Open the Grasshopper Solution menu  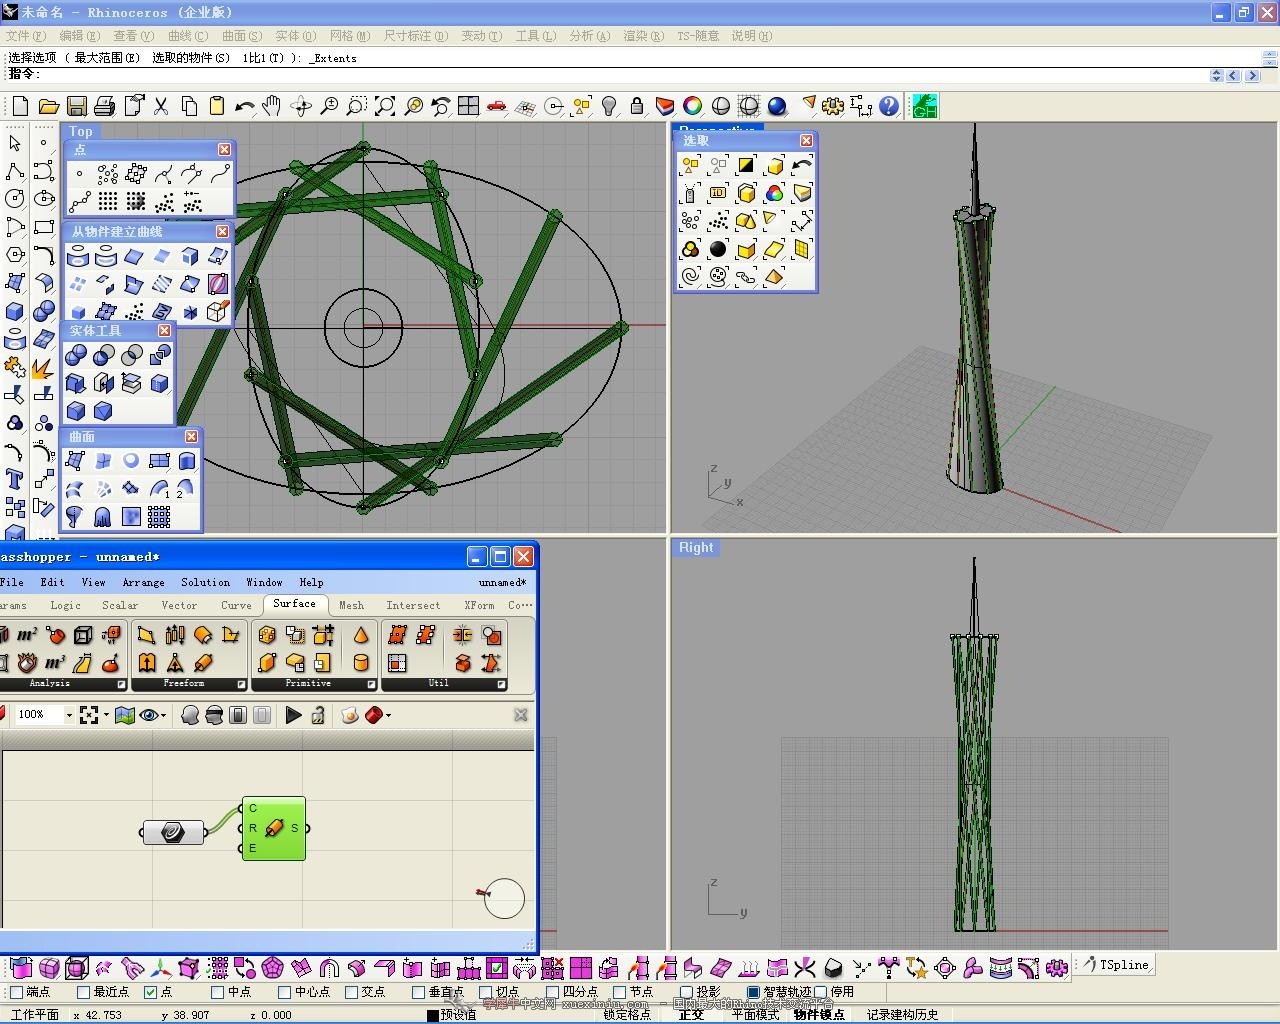[x=205, y=582]
